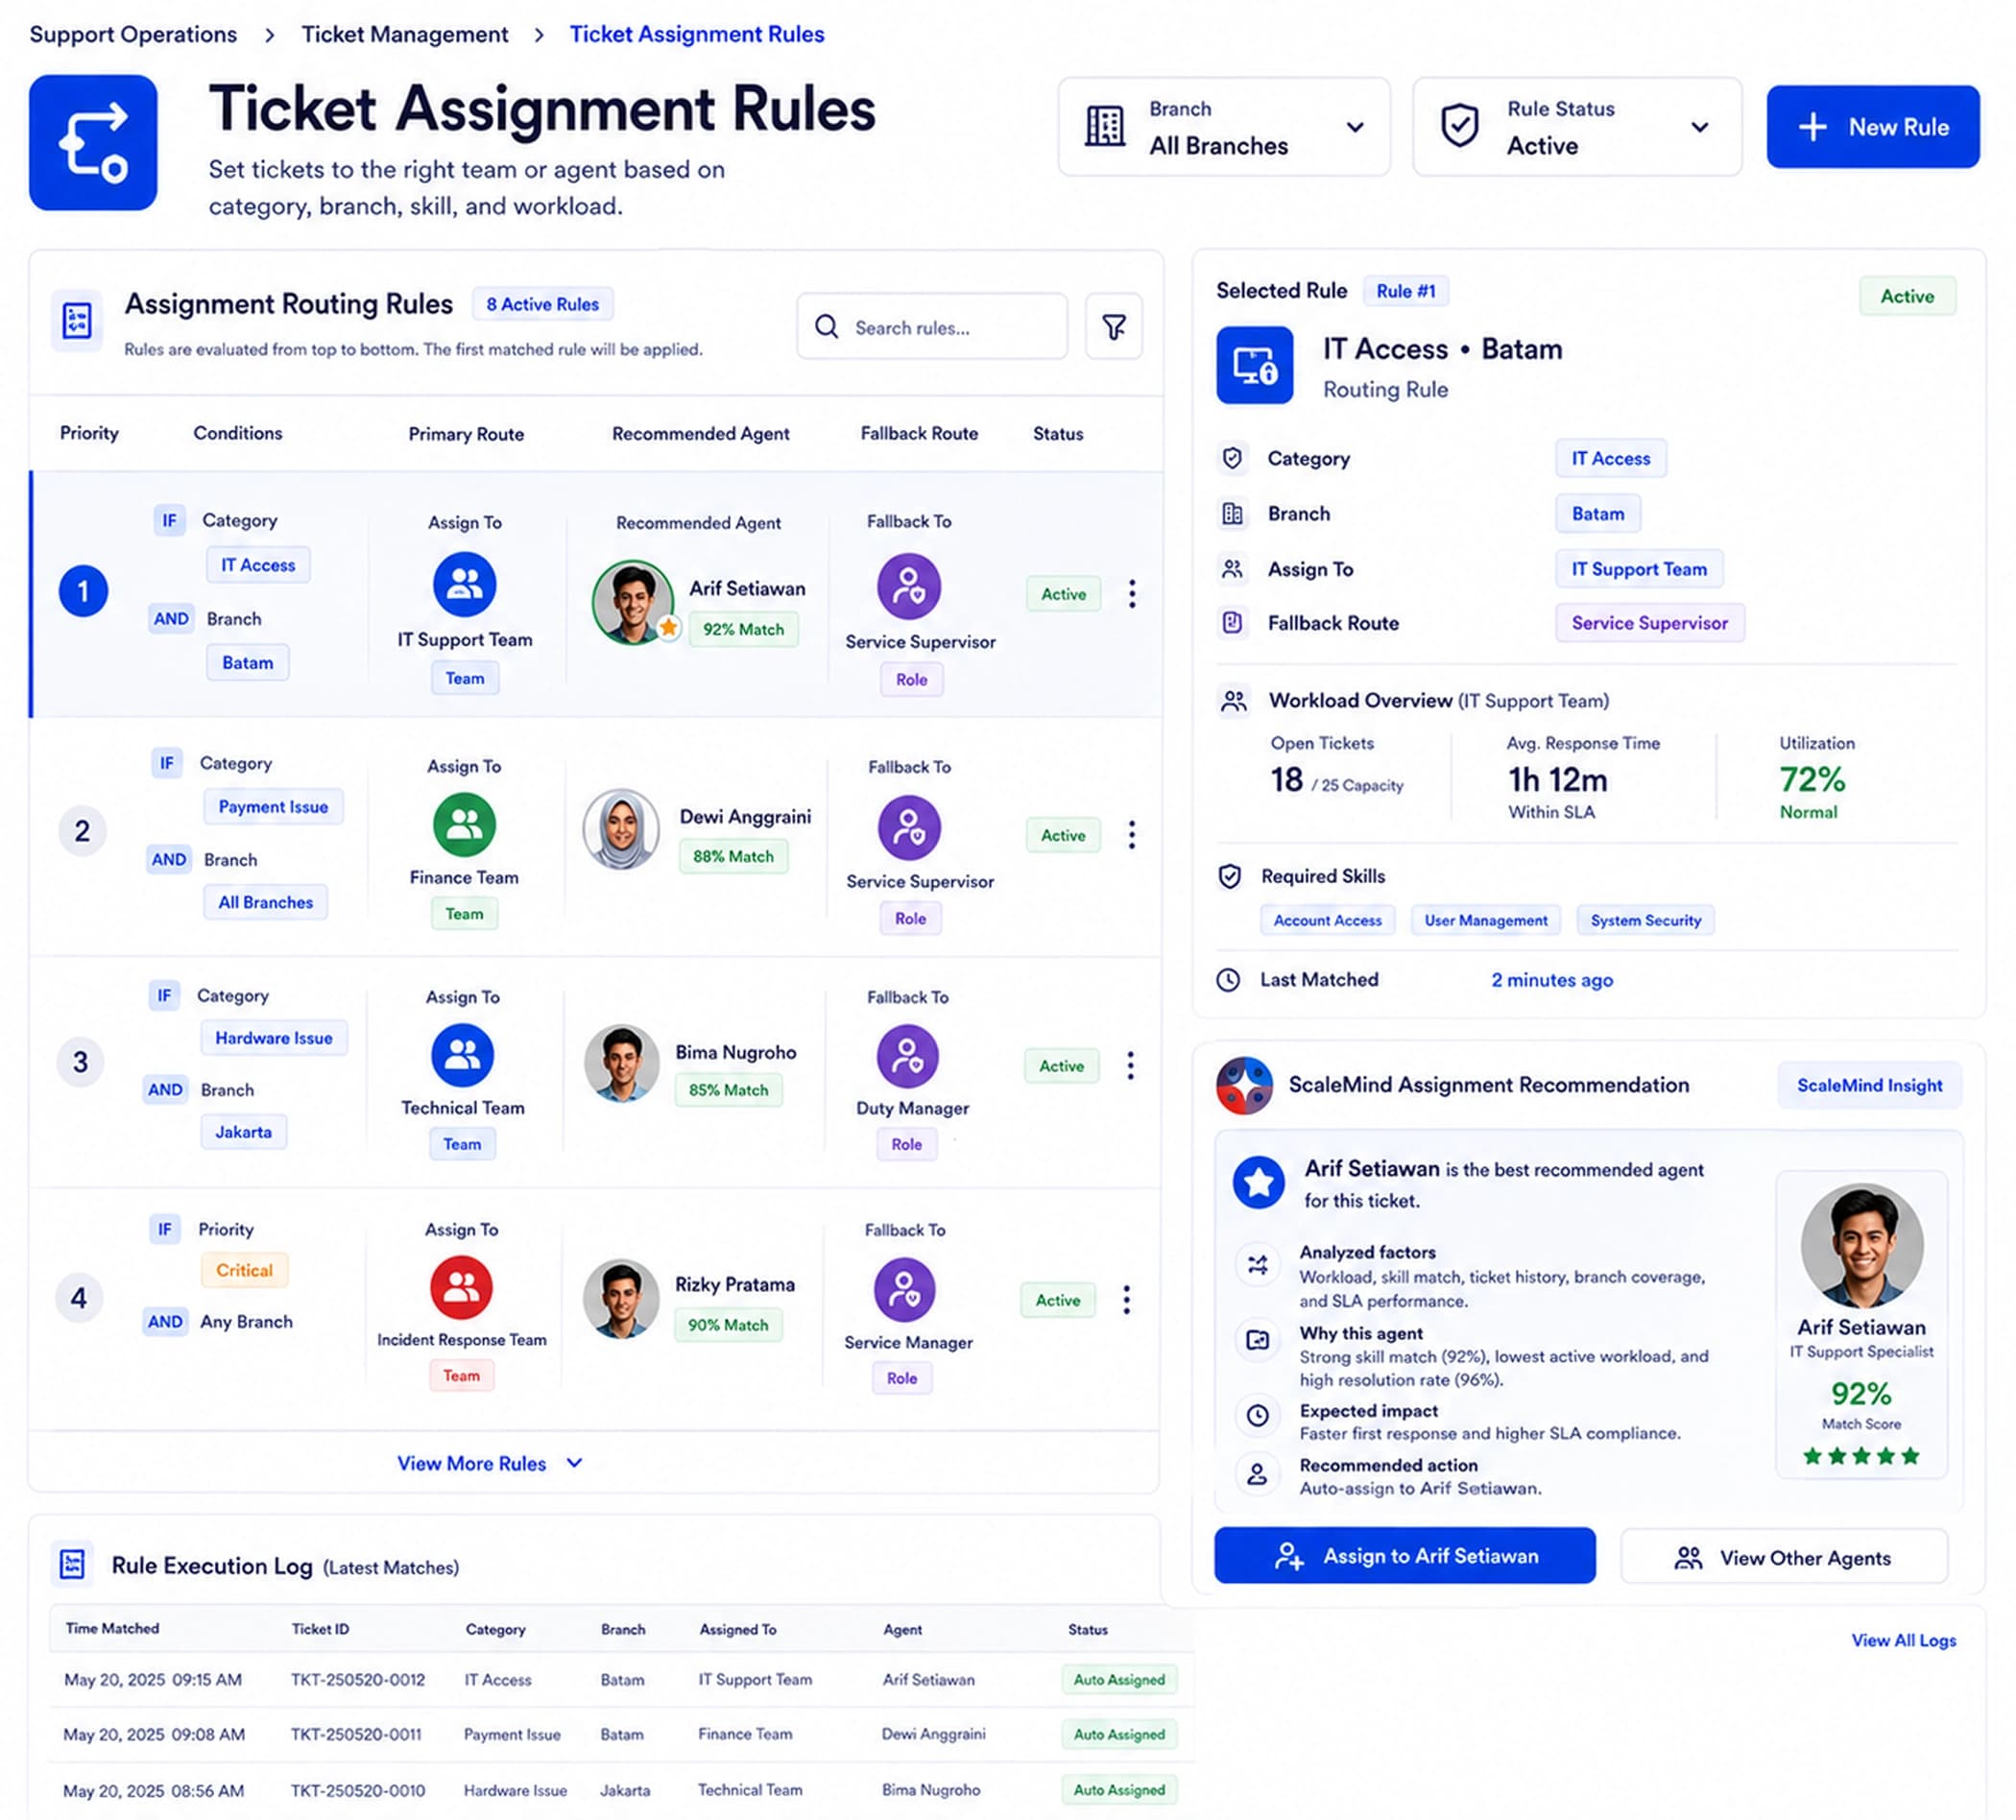
Task: Click Assign to Arif Setiawan button
Action: [1404, 1555]
